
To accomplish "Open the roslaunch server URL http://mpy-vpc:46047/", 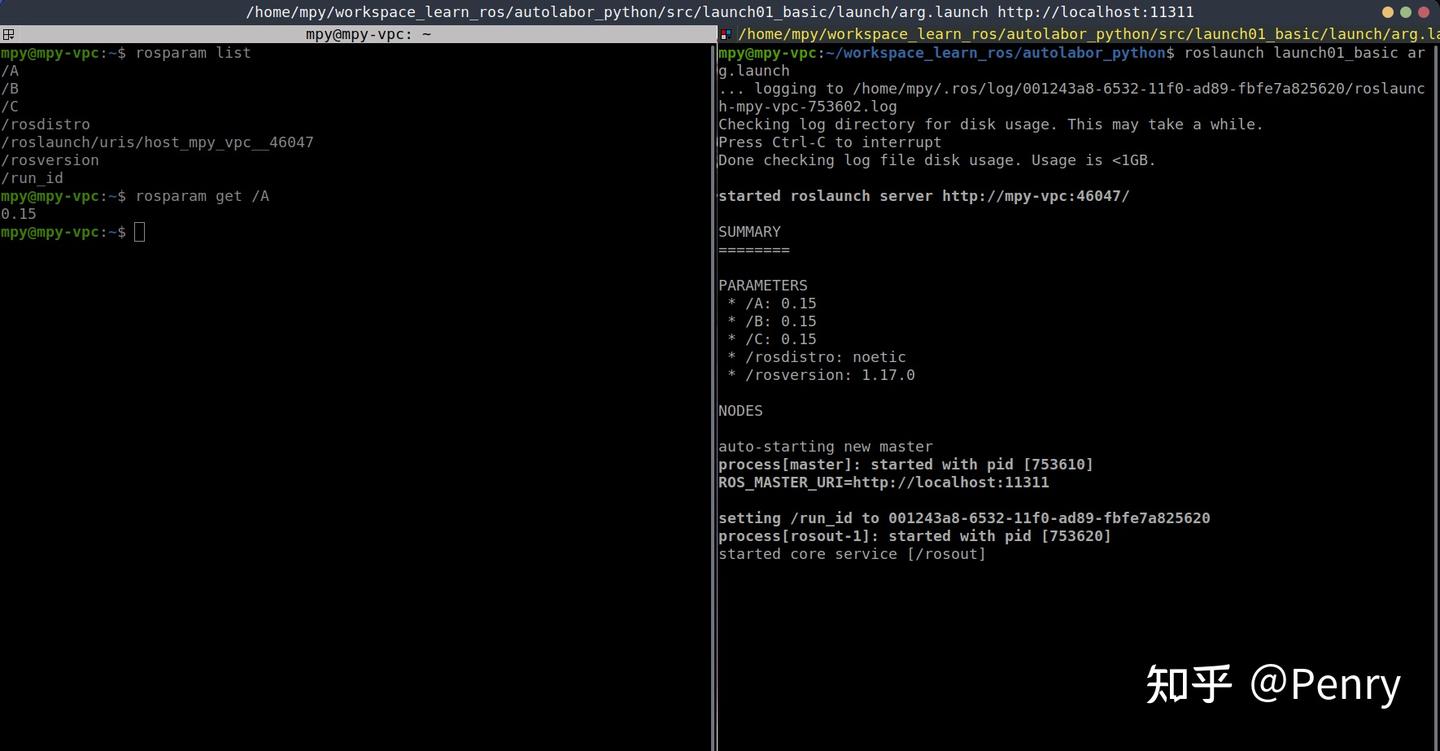I will 1035,196.
